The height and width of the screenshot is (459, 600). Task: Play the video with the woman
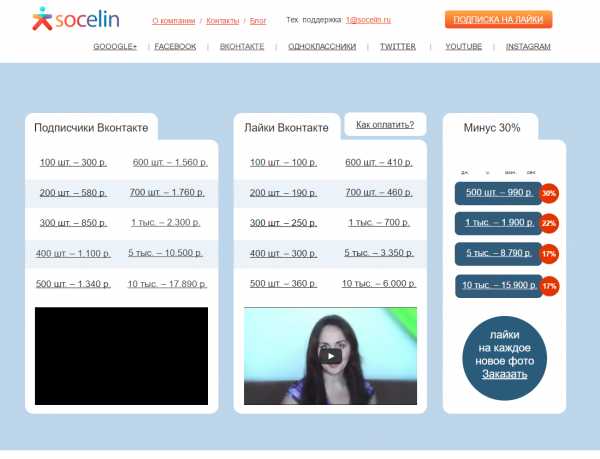click(331, 356)
